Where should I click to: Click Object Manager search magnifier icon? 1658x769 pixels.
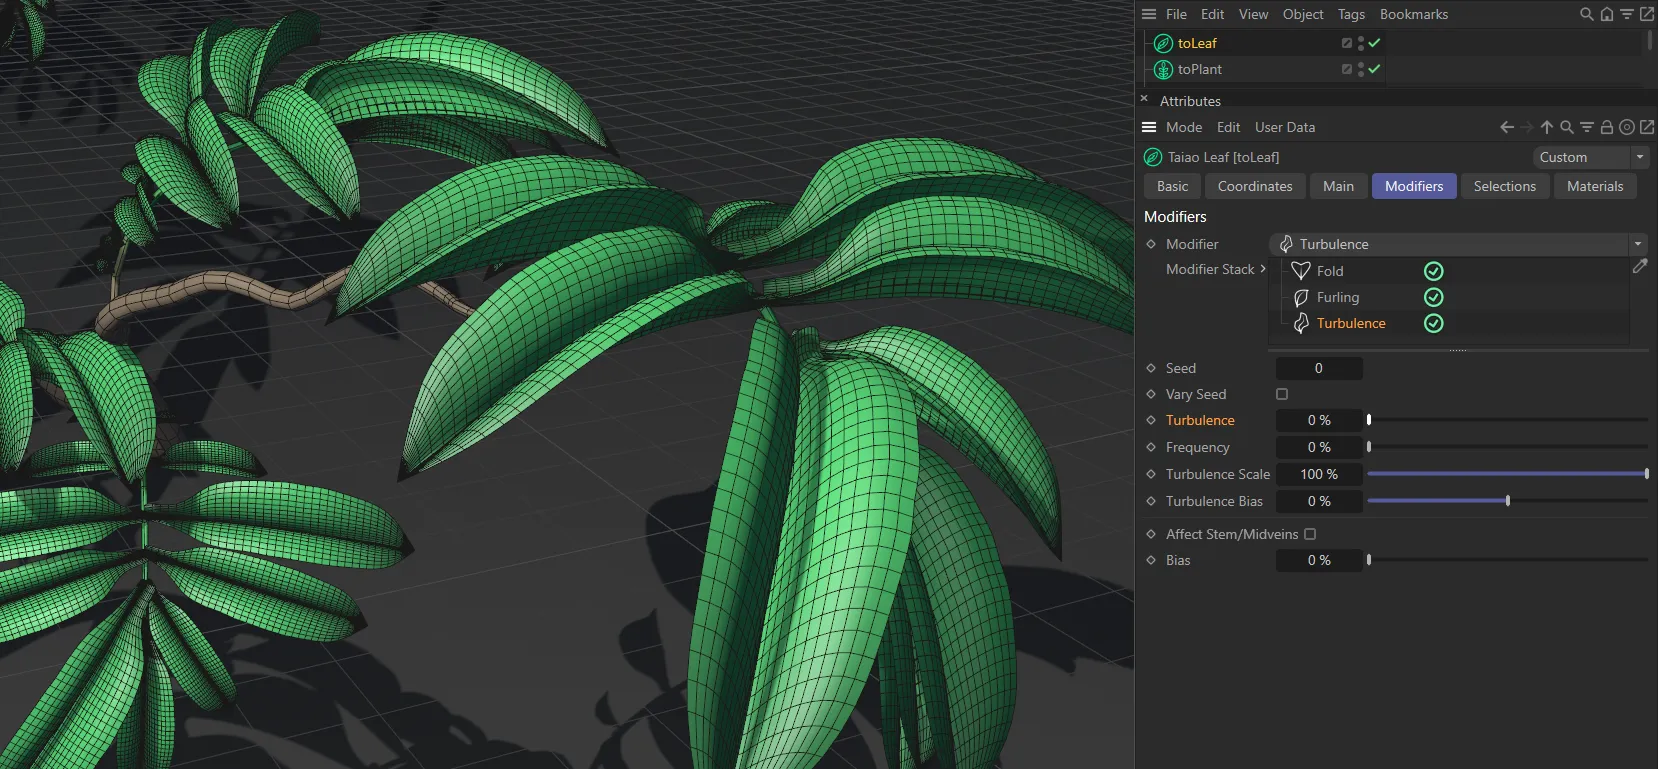[1586, 14]
